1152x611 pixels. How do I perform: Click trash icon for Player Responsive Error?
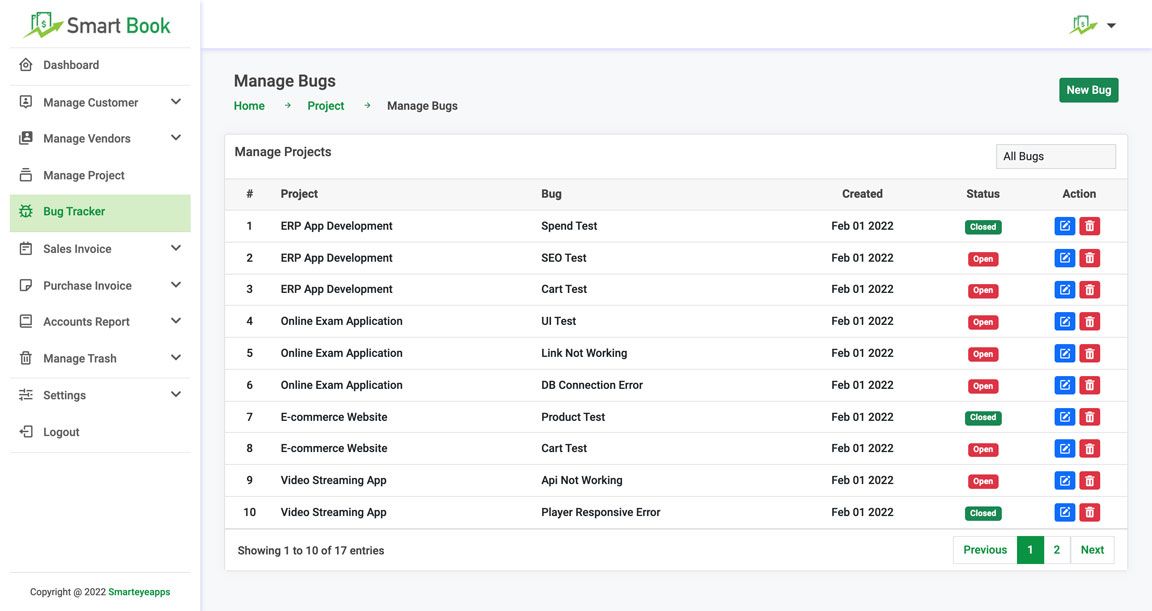coord(1089,513)
